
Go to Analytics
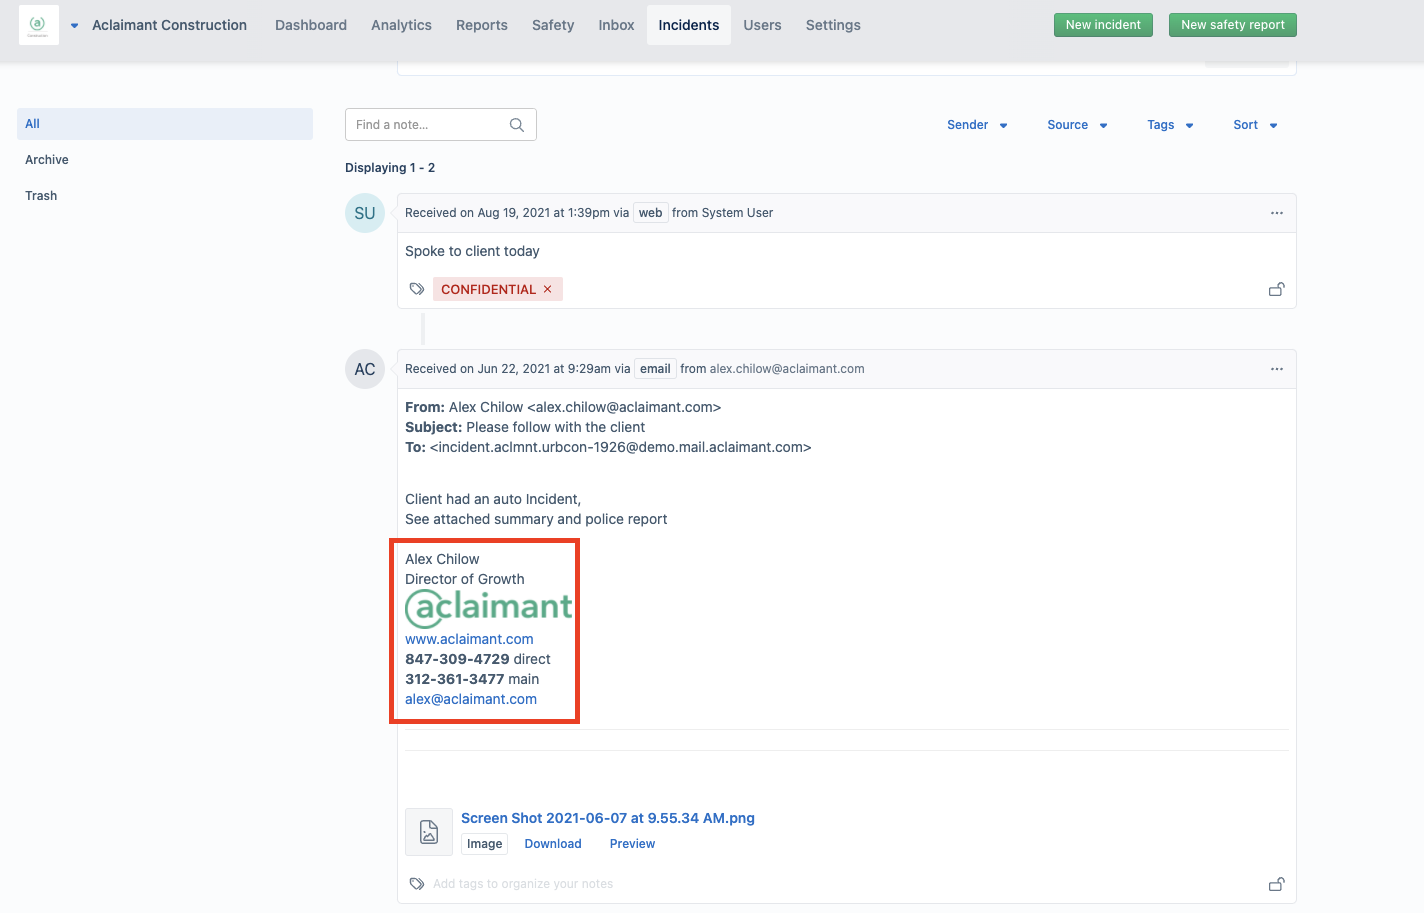tap(401, 25)
